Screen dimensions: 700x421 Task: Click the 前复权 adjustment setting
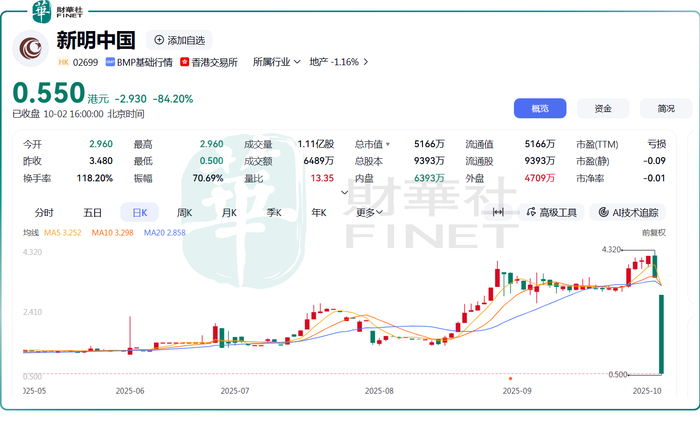pos(654,233)
